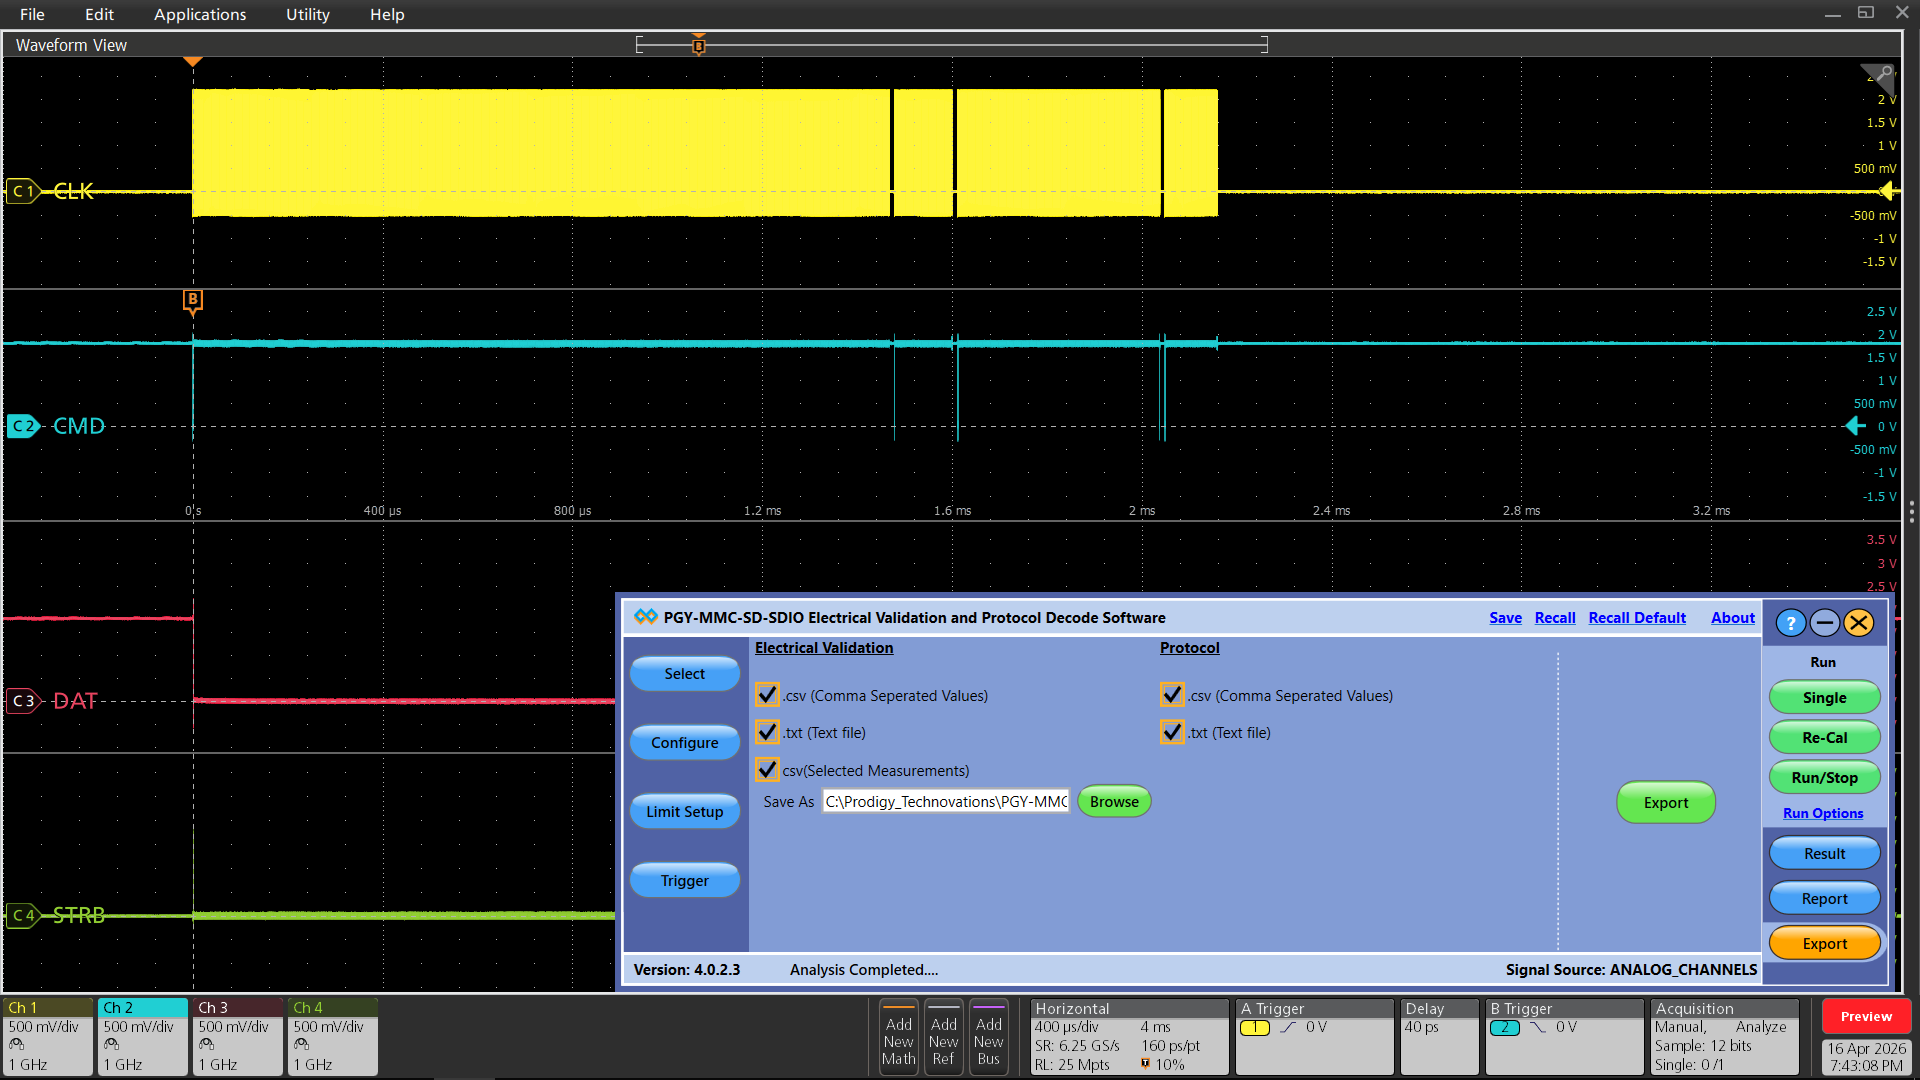Image resolution: width=1920 pixels, height=1080 pixels.
Task: Toggle Protocol .txt Text file checkbox
Action: (x=1172, y=732)
